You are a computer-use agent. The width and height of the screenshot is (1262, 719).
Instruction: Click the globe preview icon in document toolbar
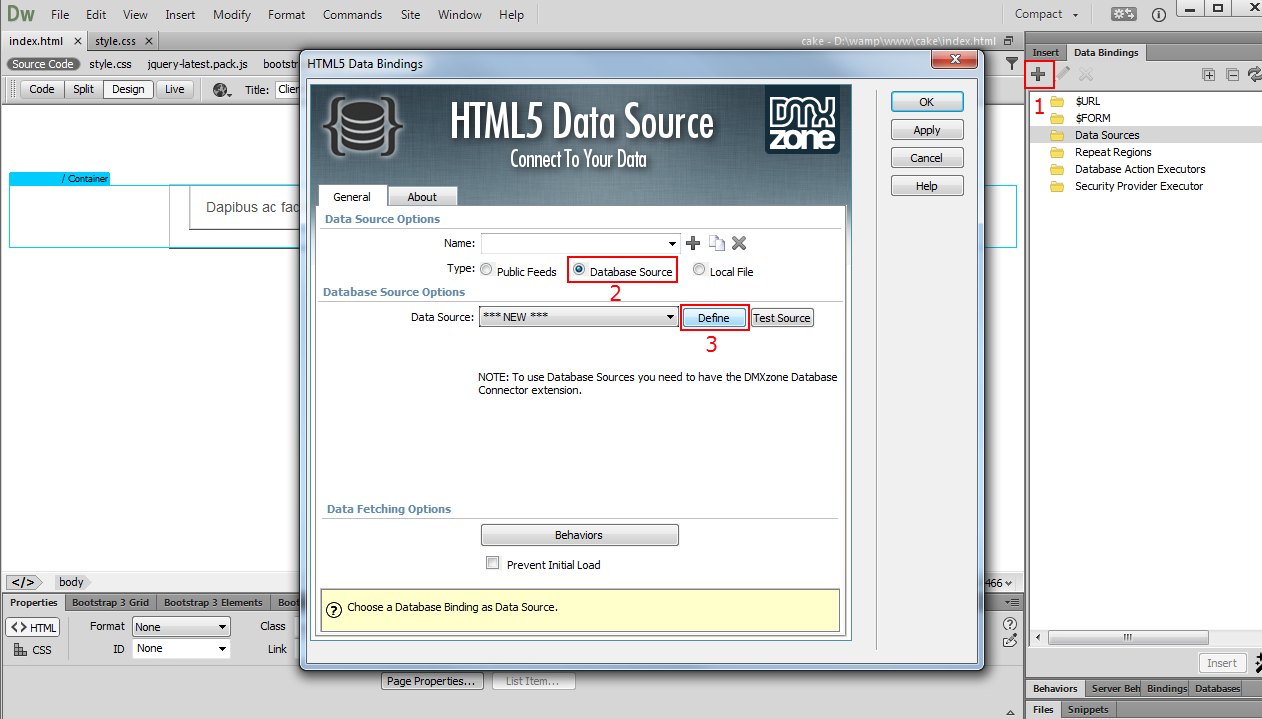coord(222,89)
